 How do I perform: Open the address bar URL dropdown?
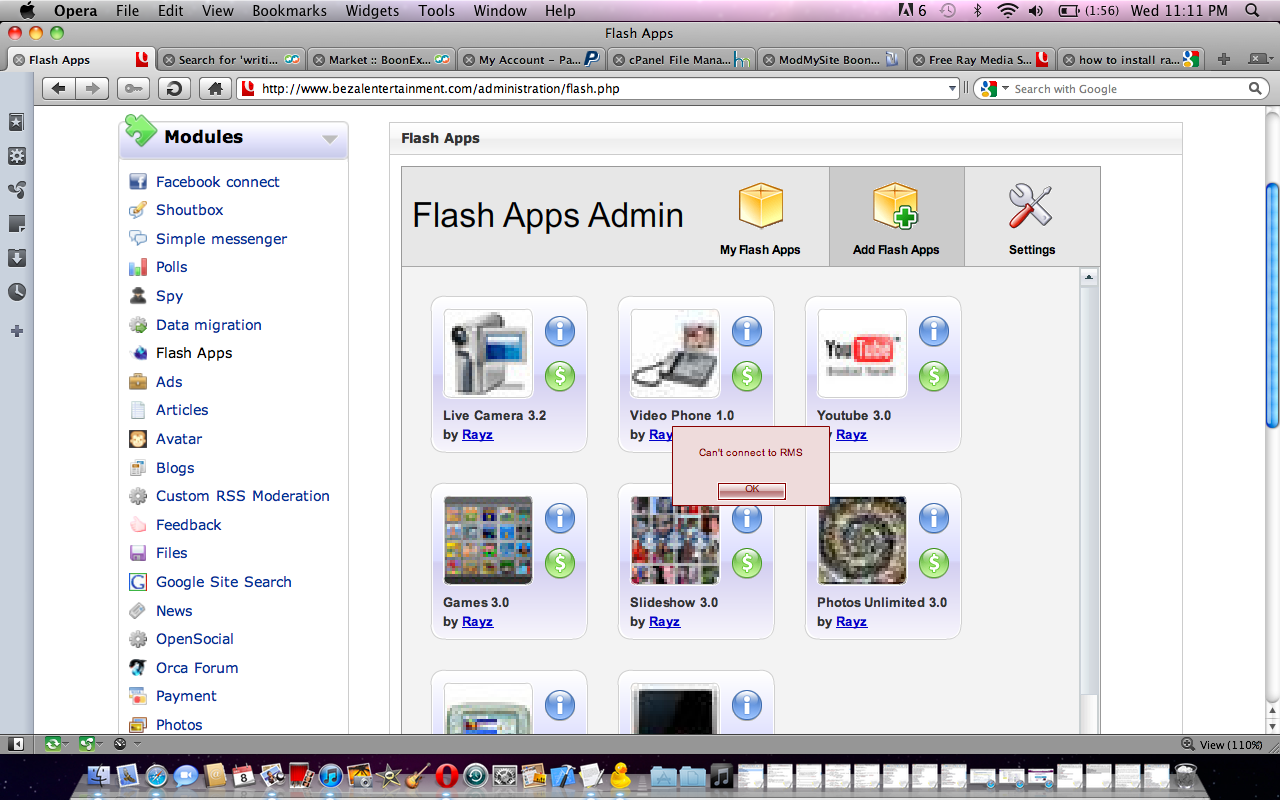(x=952, y=89)
